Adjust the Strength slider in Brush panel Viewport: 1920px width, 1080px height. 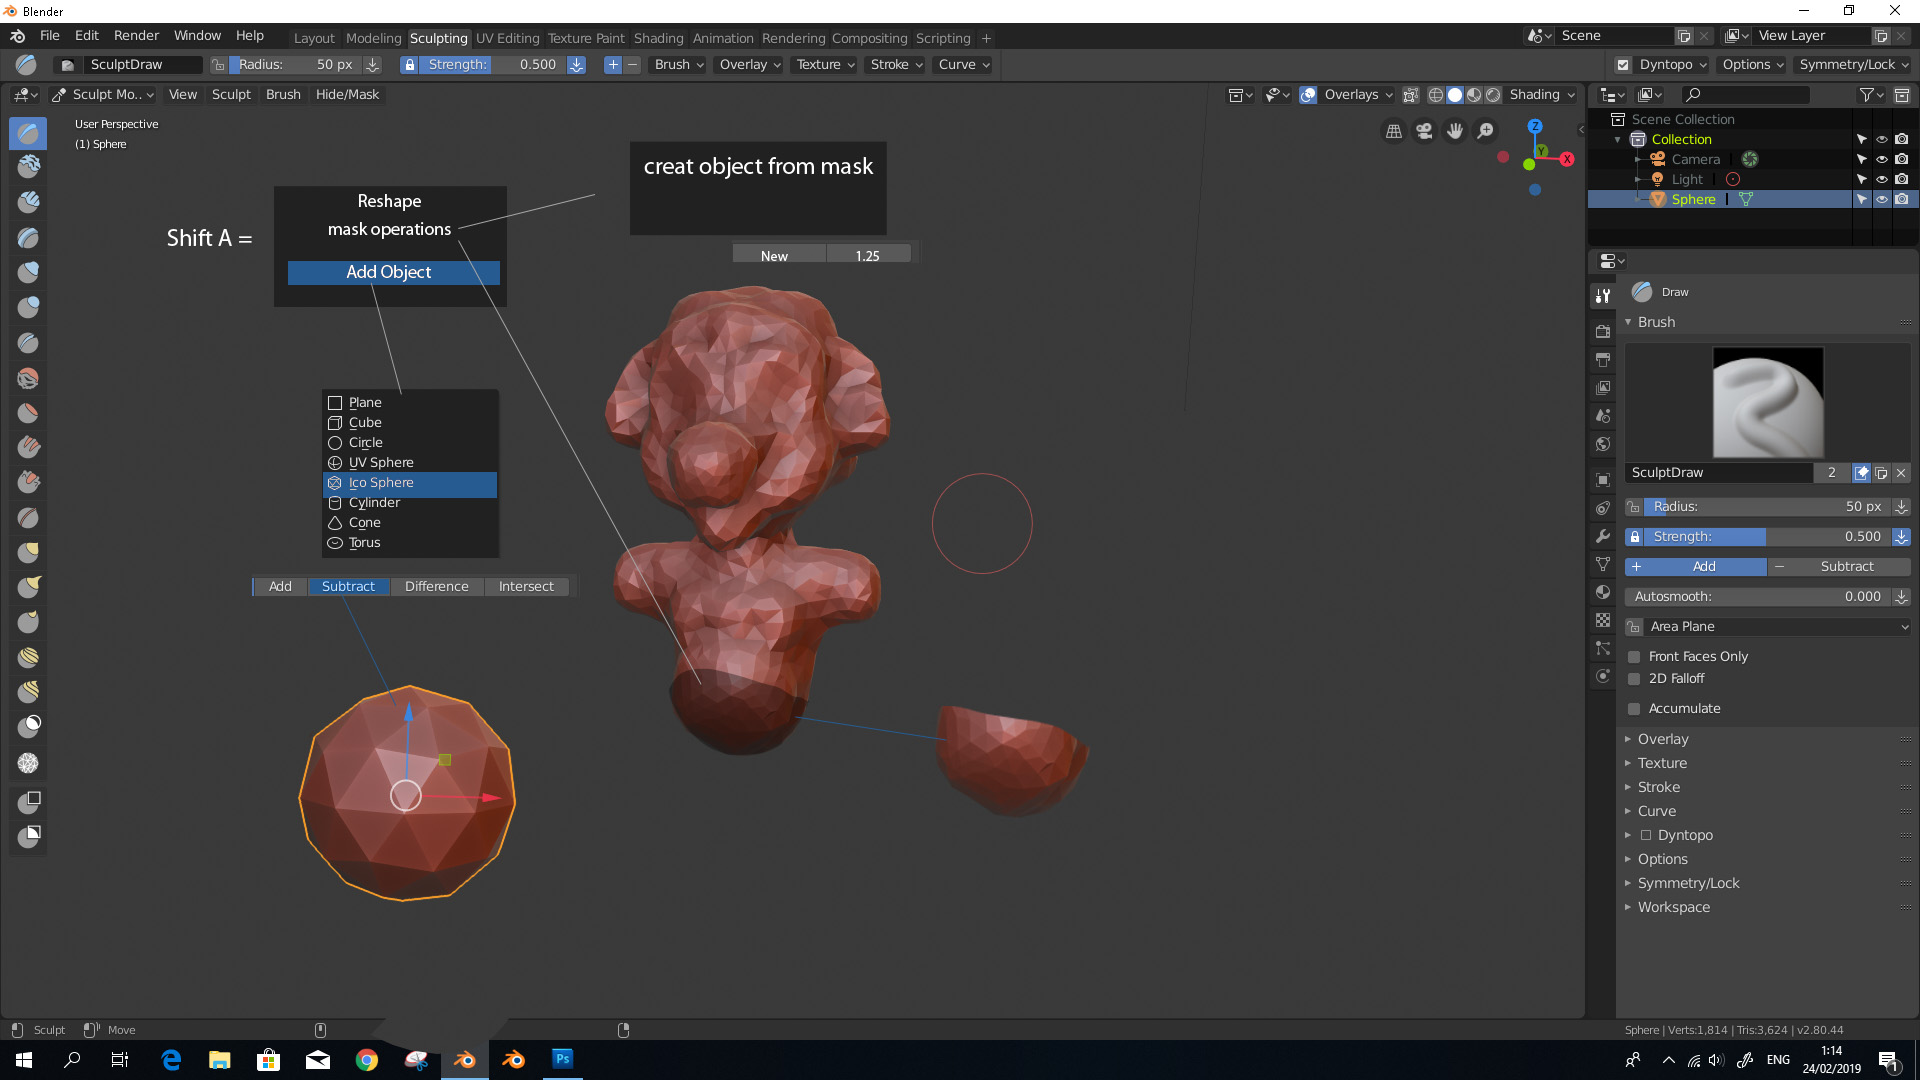pos(1767,537)
